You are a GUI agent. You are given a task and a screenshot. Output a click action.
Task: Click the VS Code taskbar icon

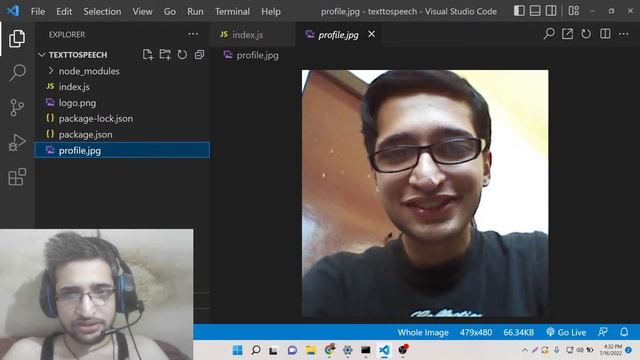click(x=384, y=350)
